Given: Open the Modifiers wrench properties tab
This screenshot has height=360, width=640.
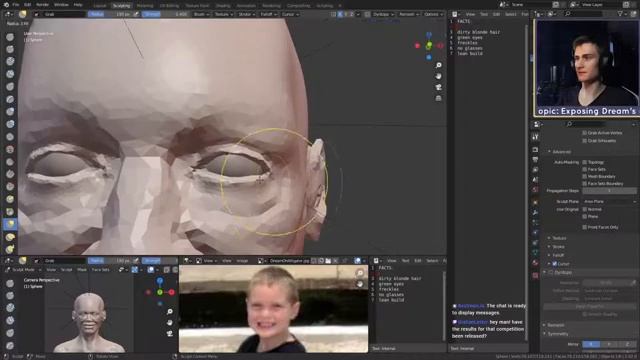Looking at the screenshot, I should [535, 212].
